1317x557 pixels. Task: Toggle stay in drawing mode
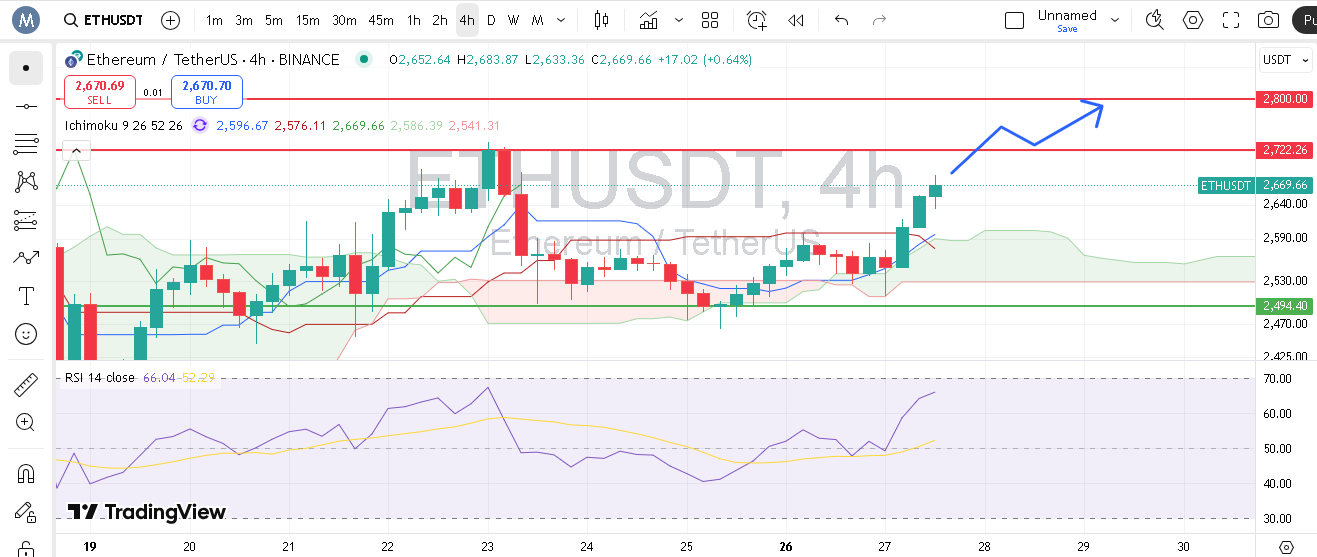pos(26,512)
